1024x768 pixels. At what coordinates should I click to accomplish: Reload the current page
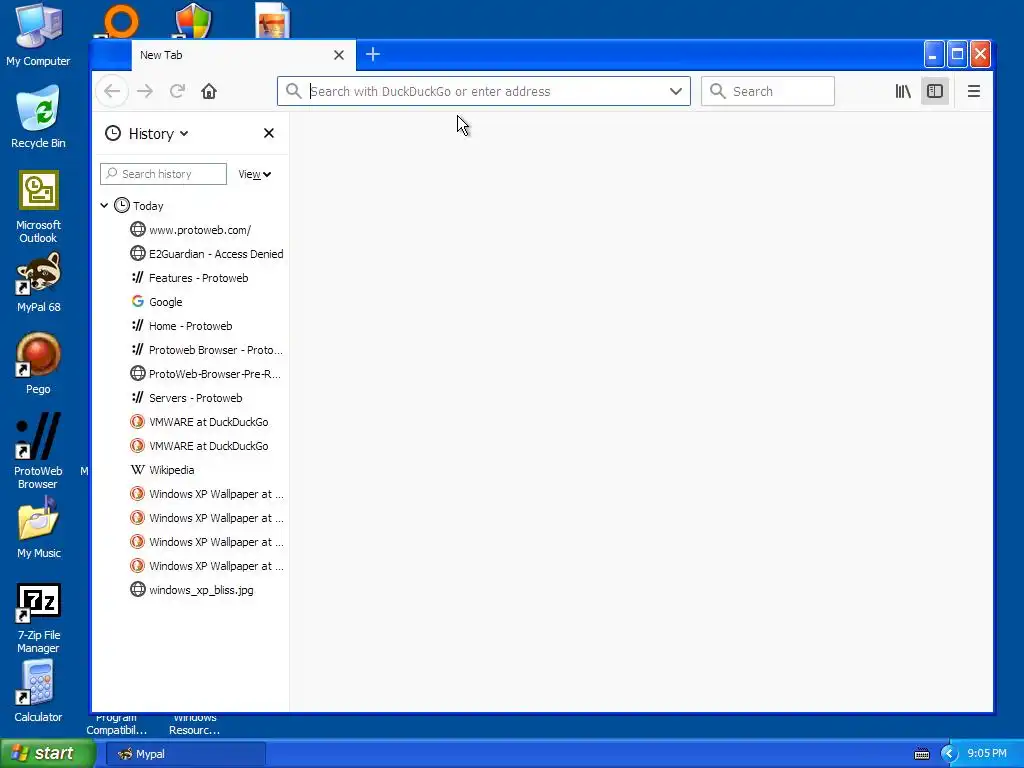click(177, 91)
